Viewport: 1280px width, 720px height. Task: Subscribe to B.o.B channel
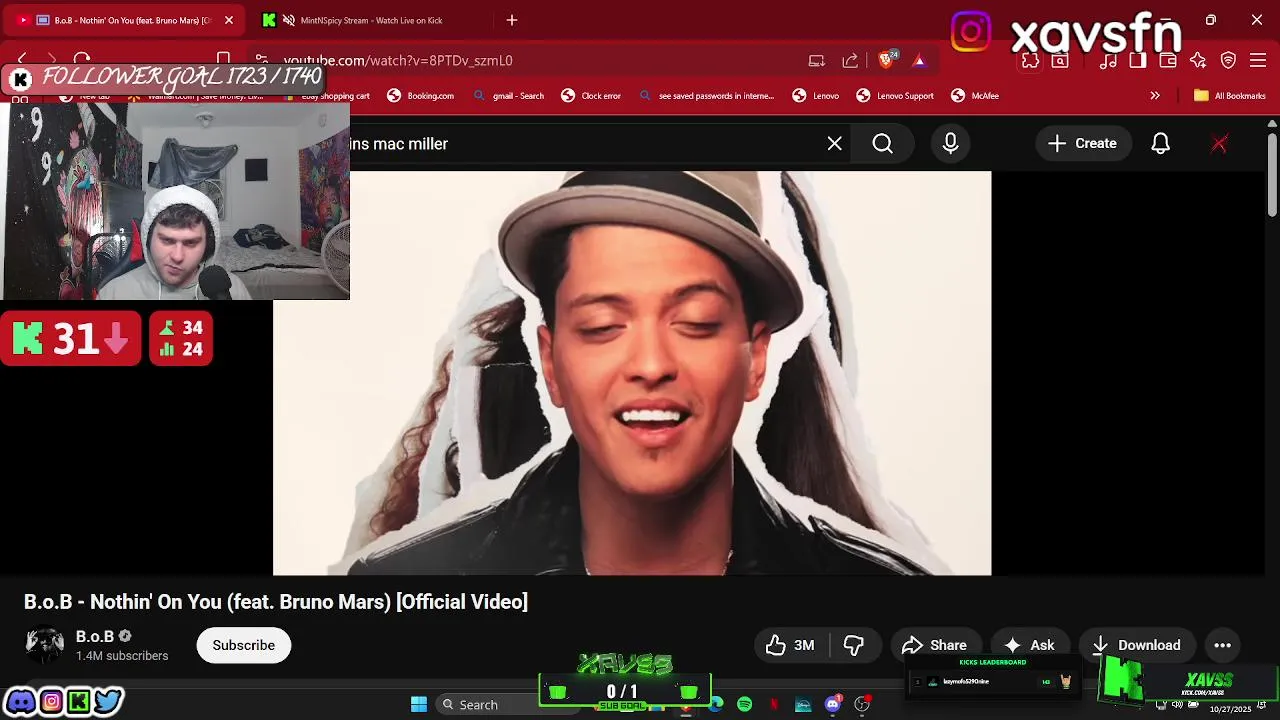pyautogui.click(x=243, y=645)
